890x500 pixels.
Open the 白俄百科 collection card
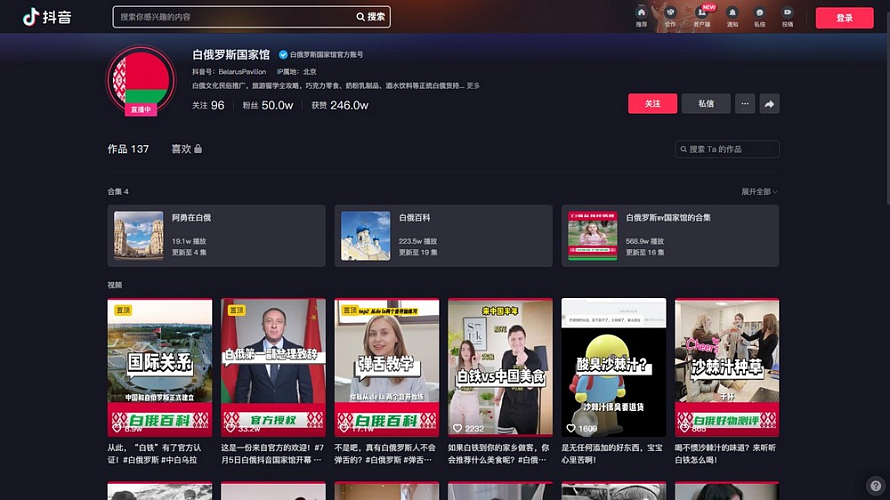pos(443,236)
